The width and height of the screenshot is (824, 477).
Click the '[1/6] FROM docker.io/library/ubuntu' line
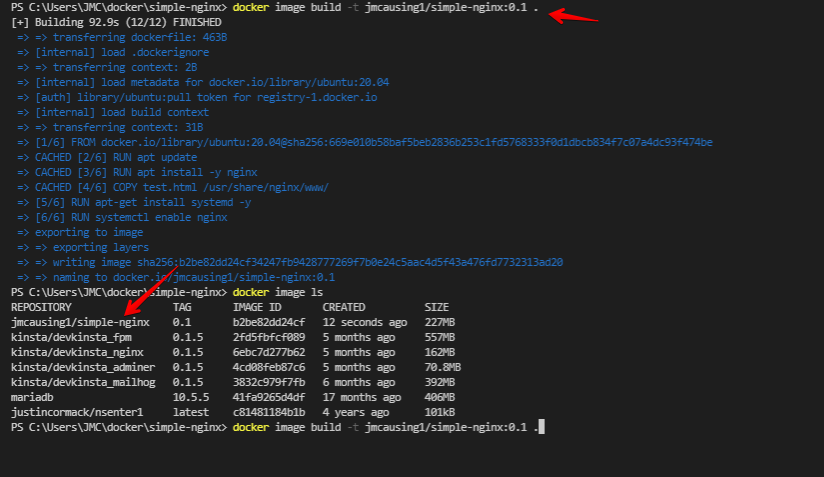(x=365, y=142)
